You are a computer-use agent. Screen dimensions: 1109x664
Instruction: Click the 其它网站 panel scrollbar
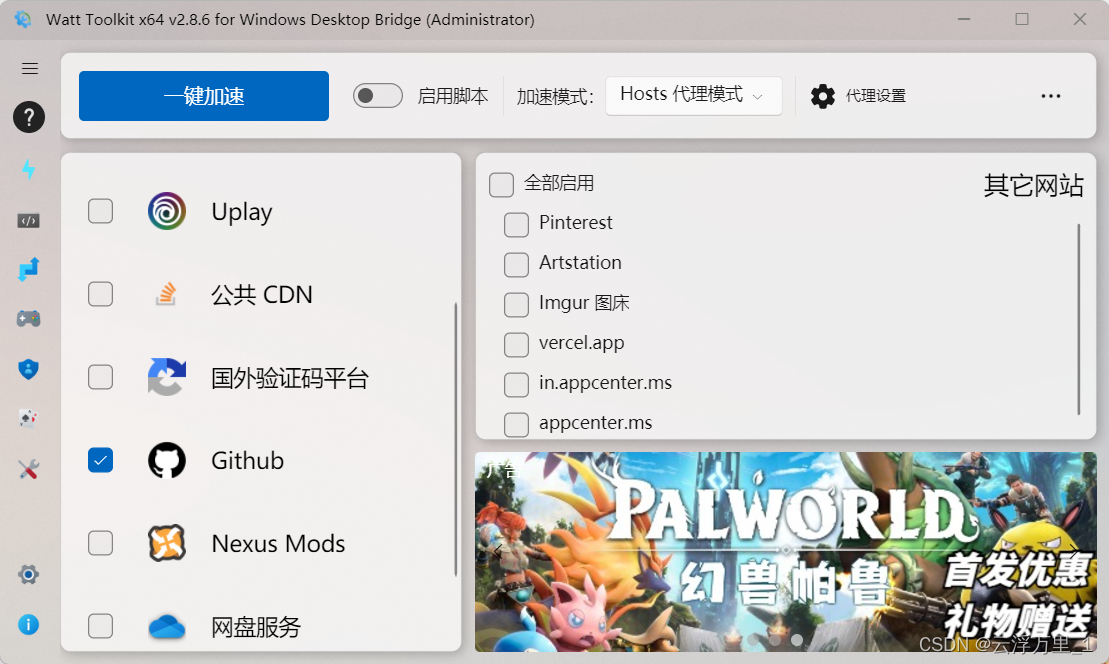click(x=1079, y=320)
